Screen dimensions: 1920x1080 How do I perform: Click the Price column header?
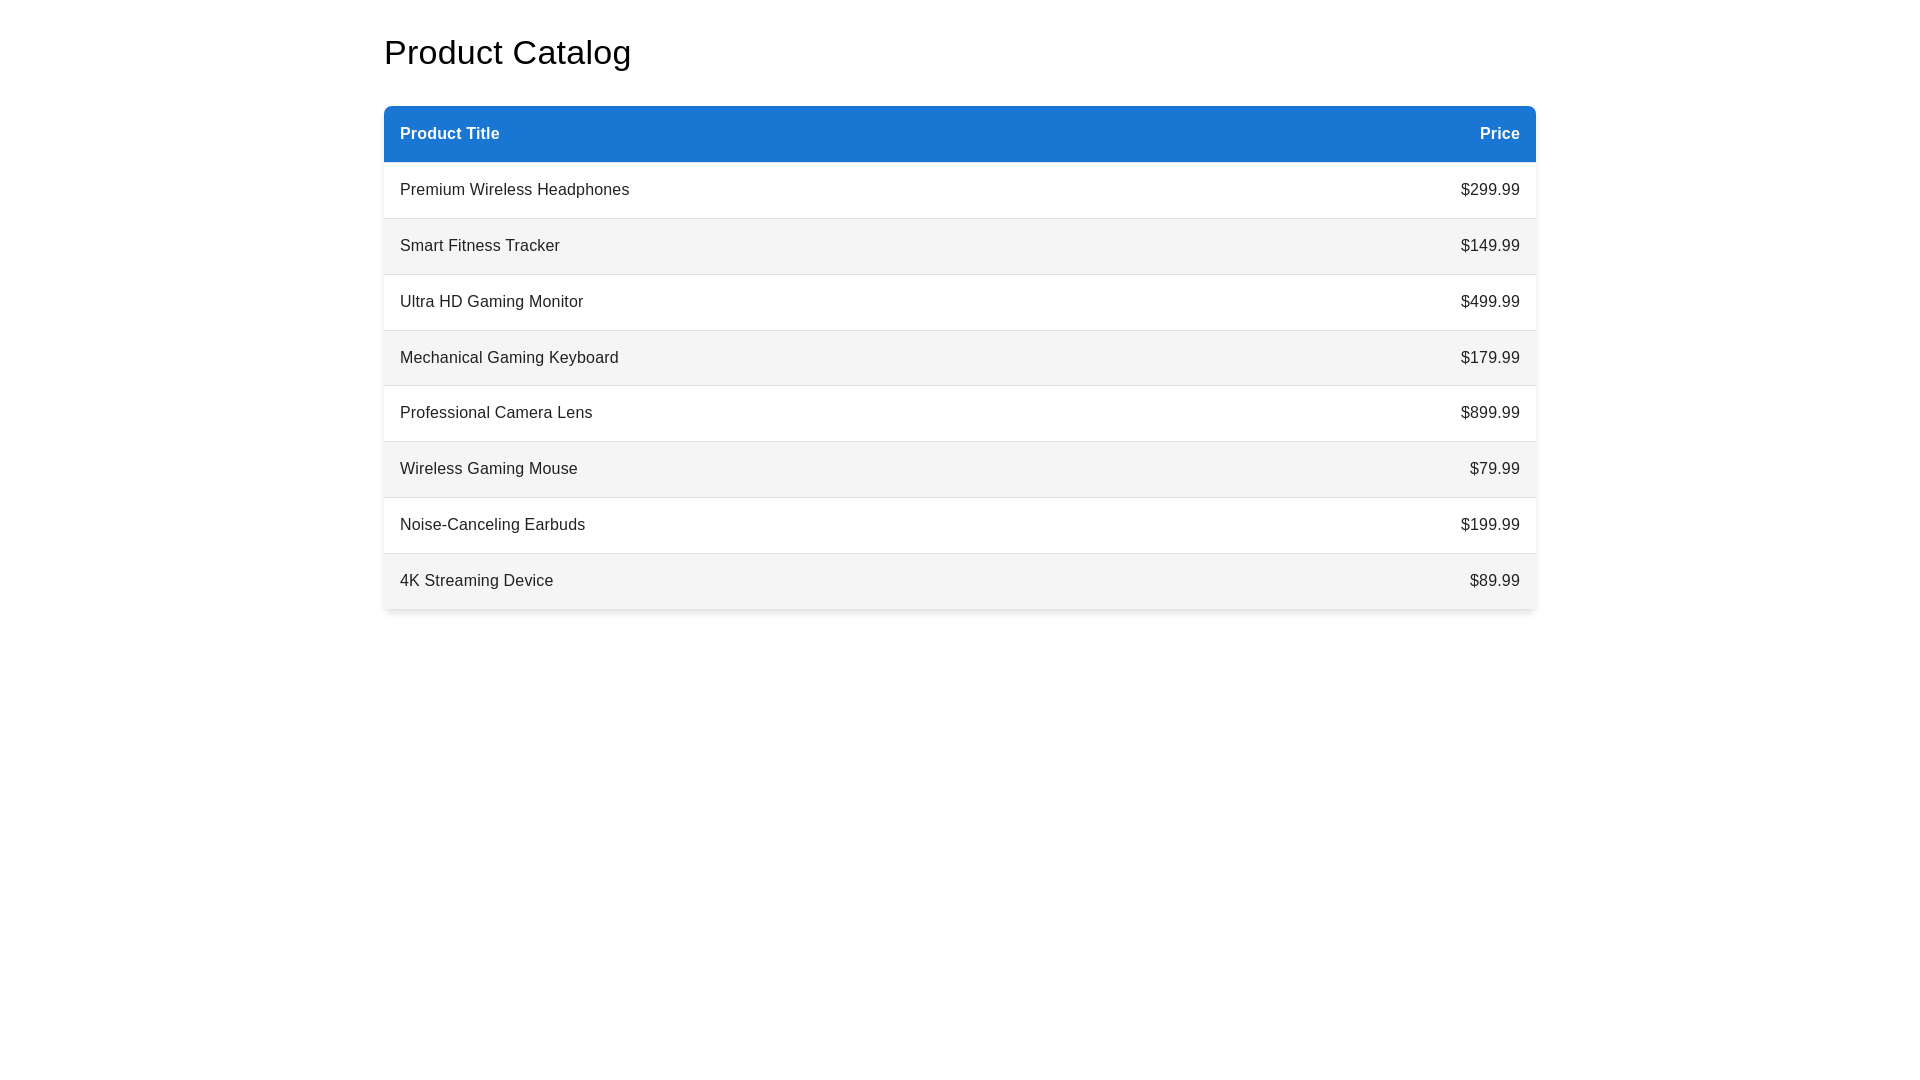click(1499, 134)
